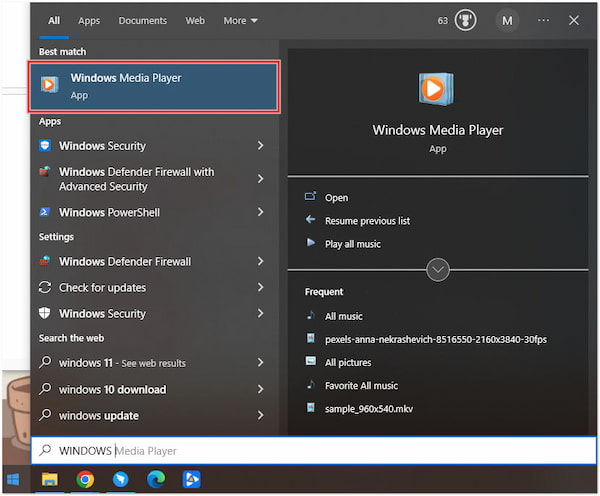
Task: Click the Resume previous list arrow icon
Action: [310, 220]
